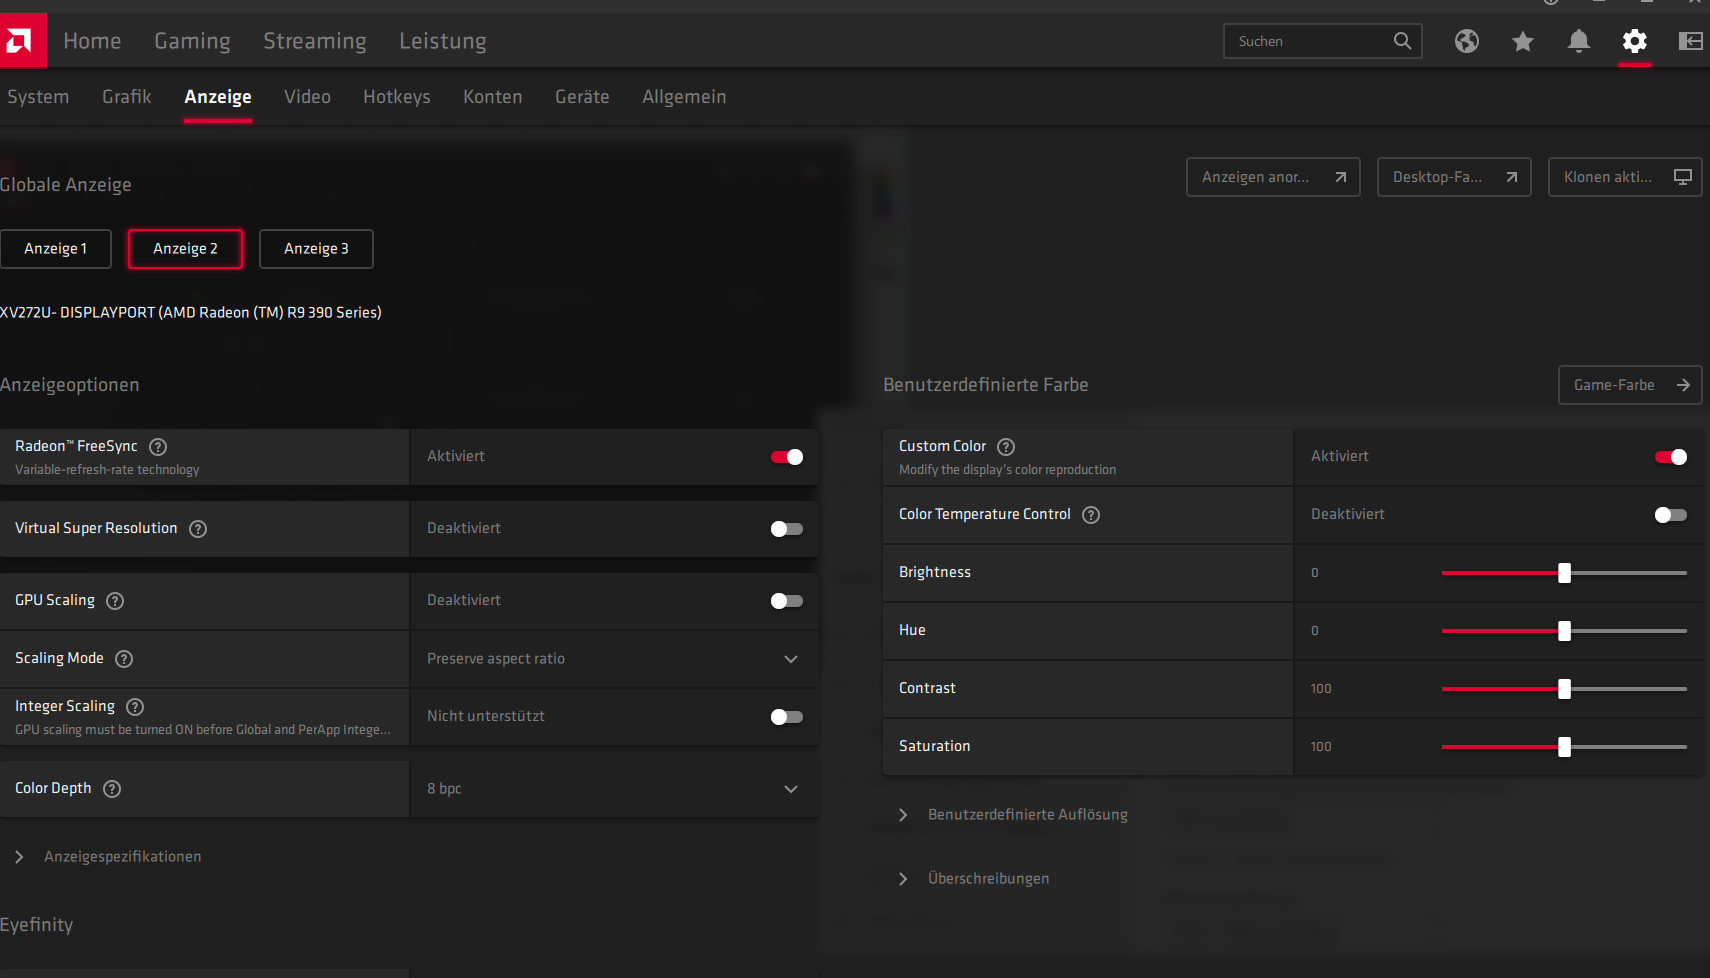Open the favorites star icon

tap(1523, 41)
